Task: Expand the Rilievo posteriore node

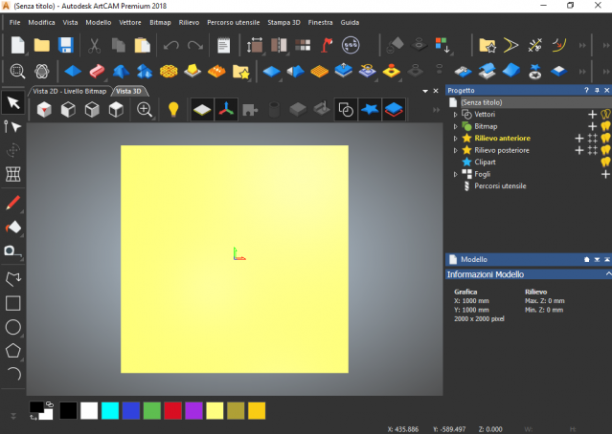Action: 455,150
